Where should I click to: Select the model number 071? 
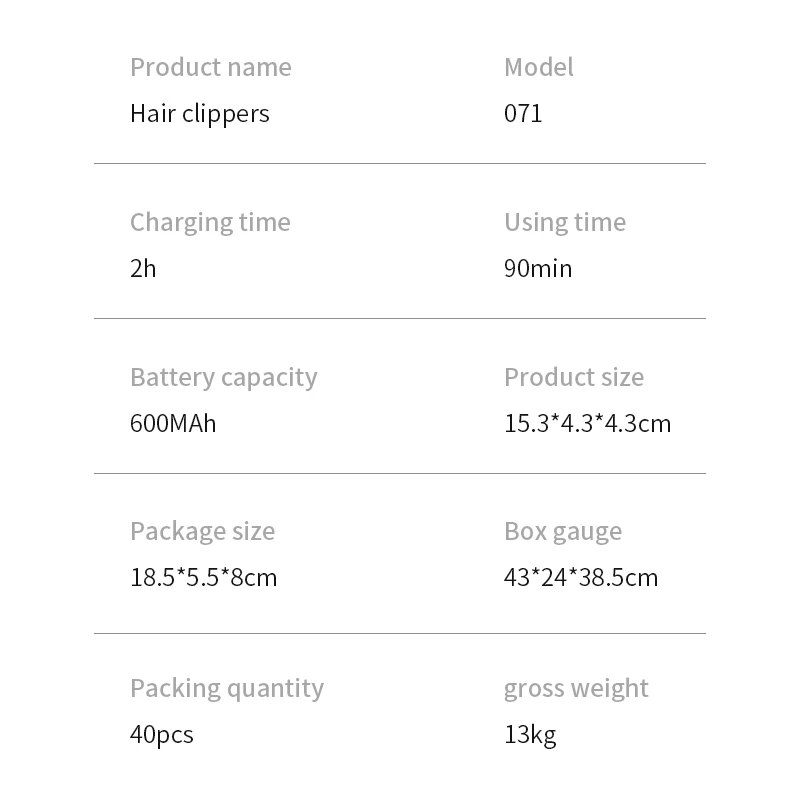523,113
